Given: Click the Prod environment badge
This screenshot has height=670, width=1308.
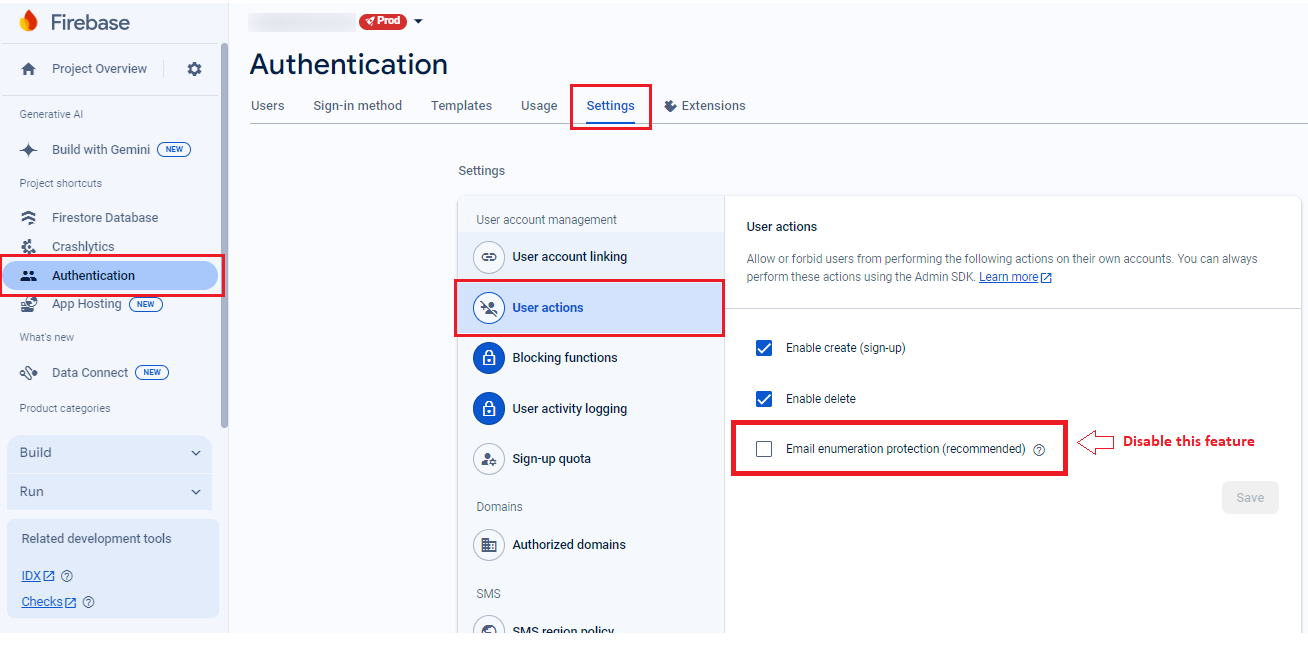Looking at the screenshot, I should point(383,21).
